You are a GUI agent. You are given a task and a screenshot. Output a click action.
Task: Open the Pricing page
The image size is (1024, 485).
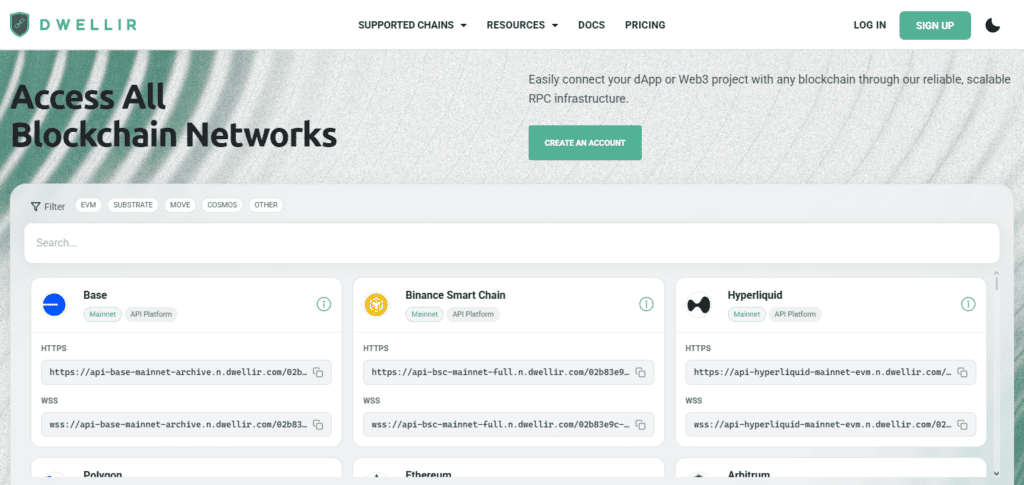645,25
